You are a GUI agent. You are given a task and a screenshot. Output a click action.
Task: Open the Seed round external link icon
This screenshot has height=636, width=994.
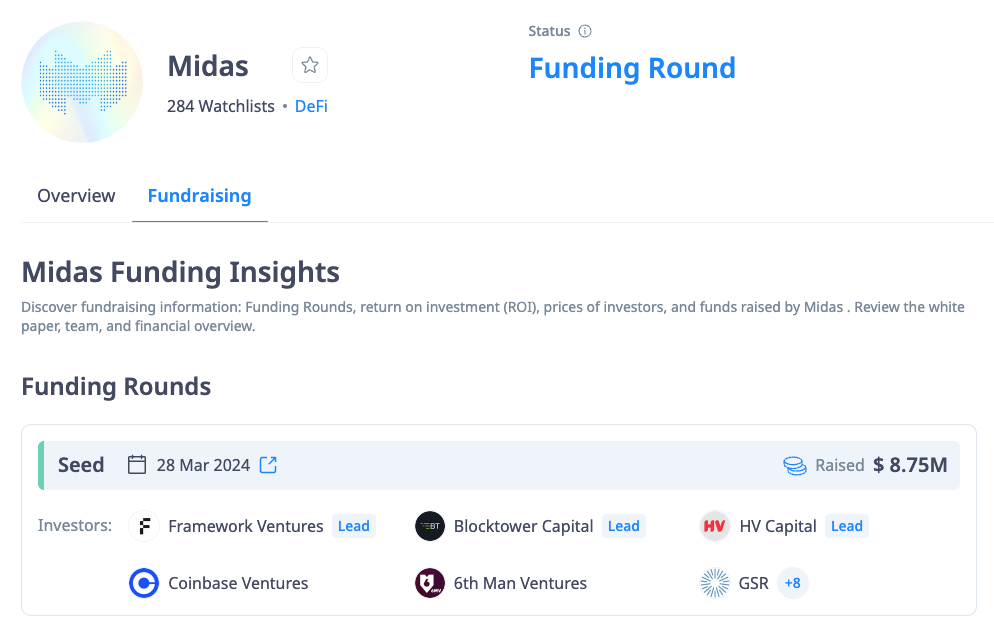[268, 465]
